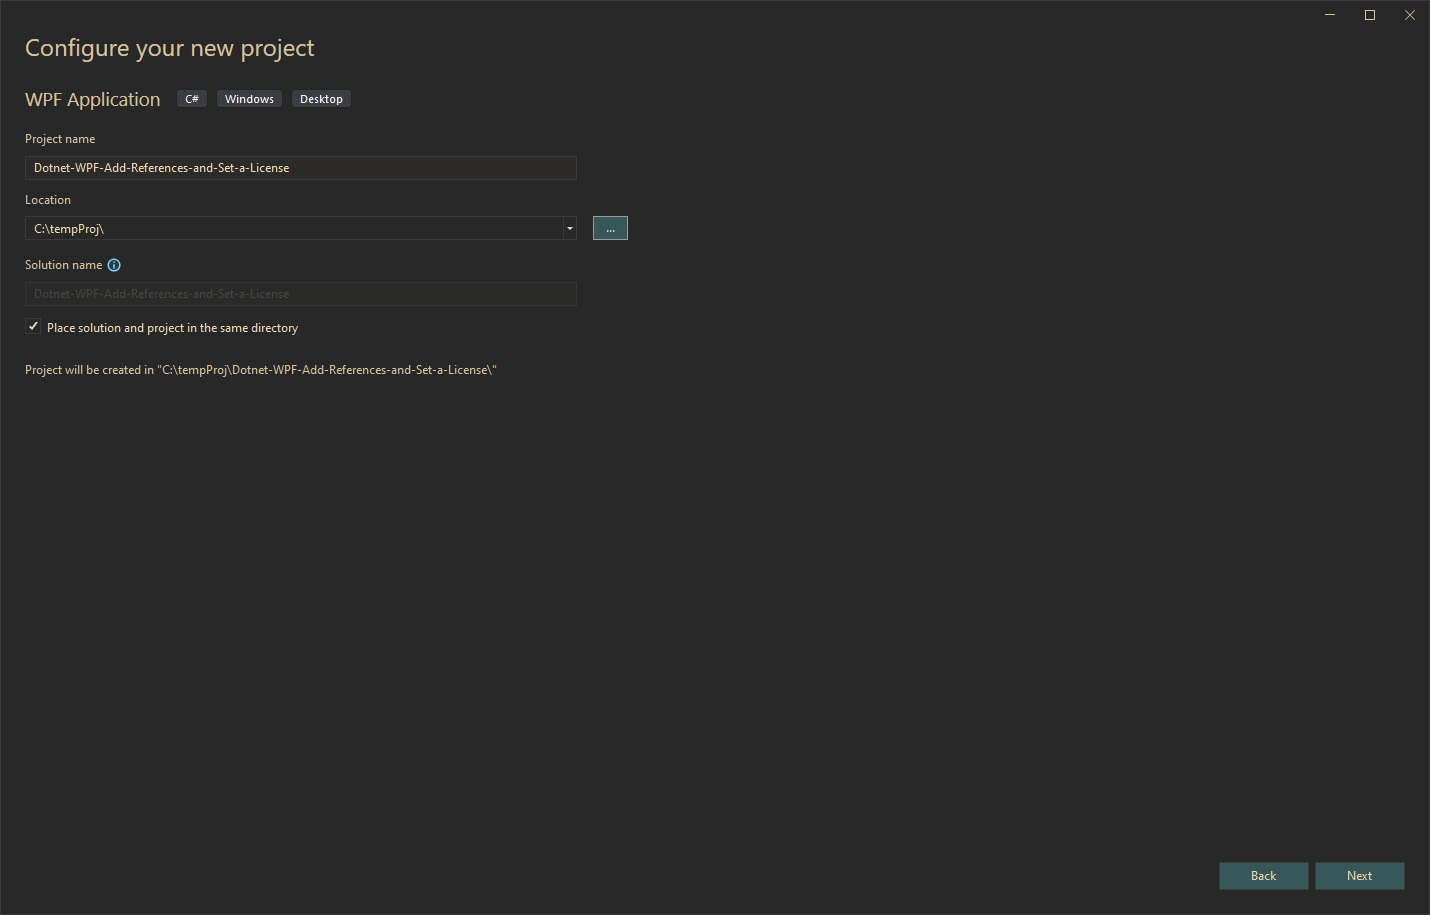Click the 'Project will be created in' path text

pos(260,370)
